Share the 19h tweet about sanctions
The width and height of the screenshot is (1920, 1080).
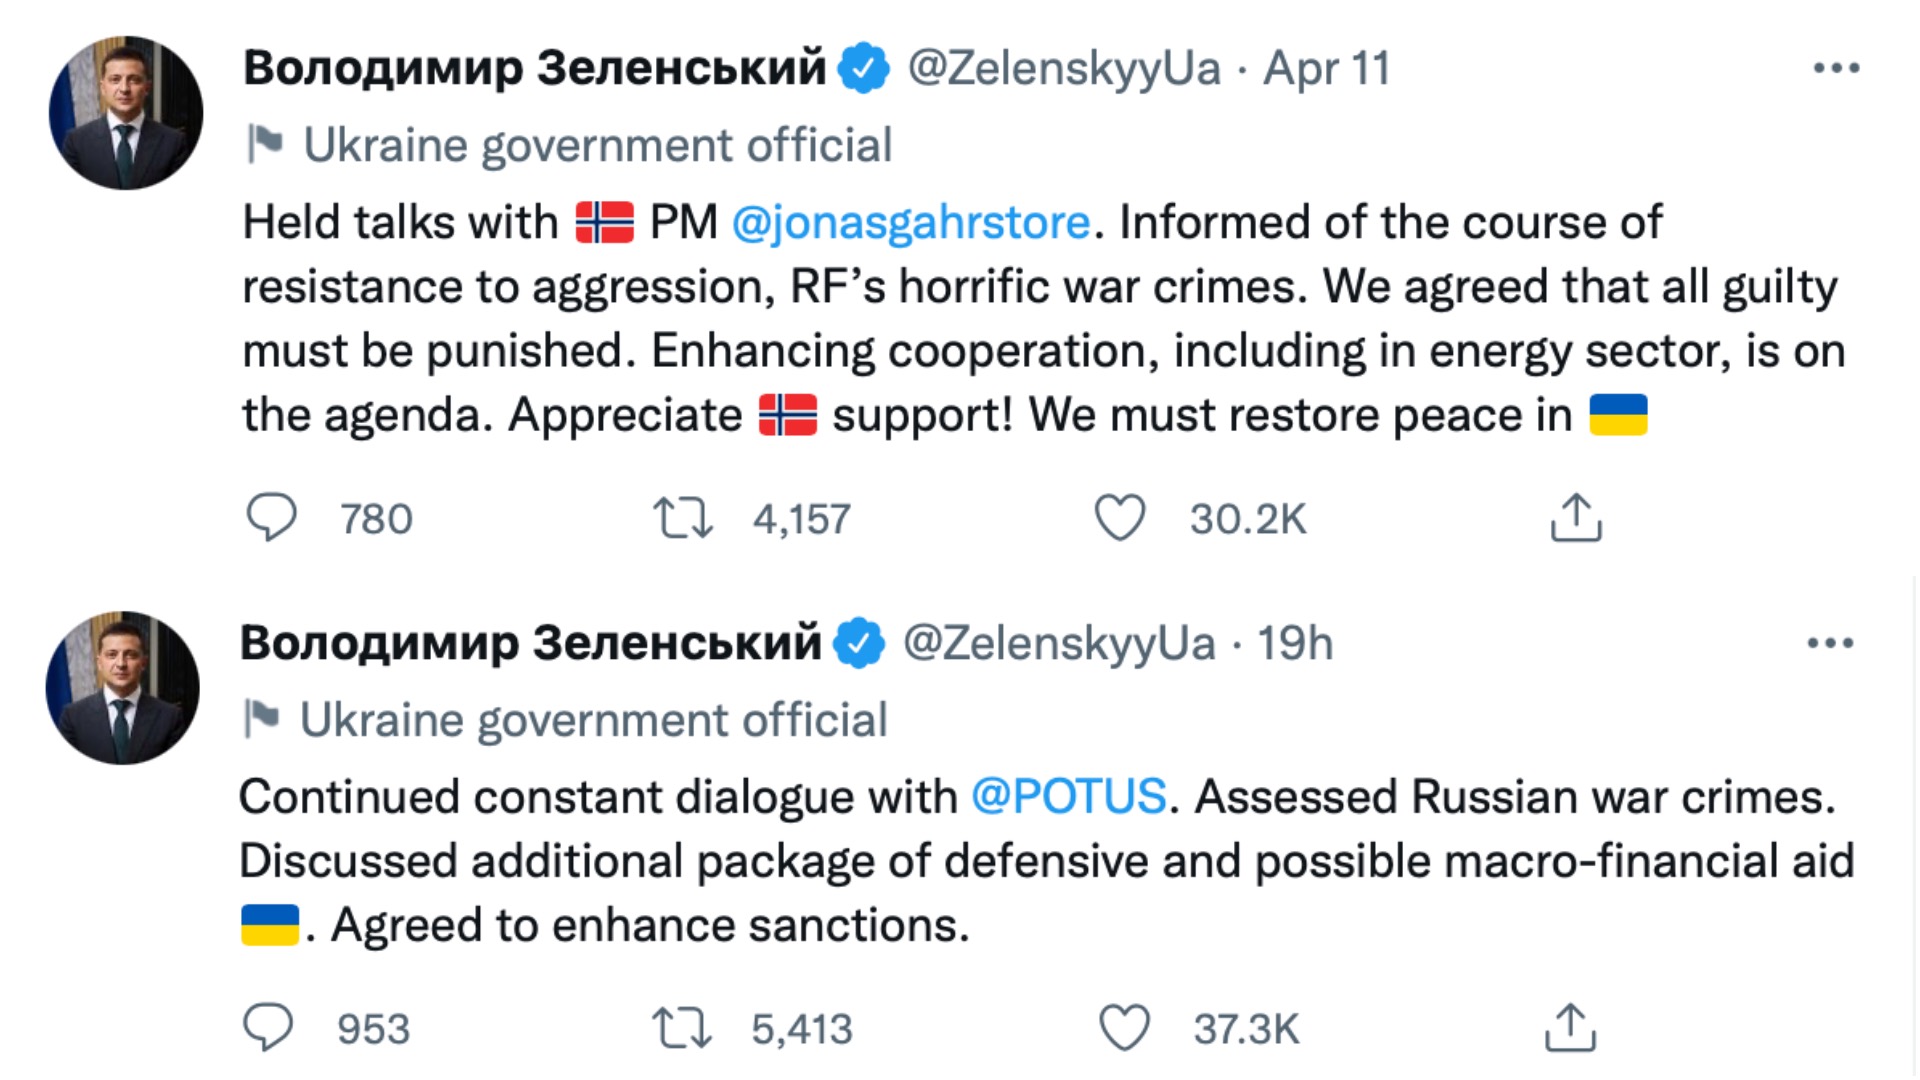coord(1570,1027)
